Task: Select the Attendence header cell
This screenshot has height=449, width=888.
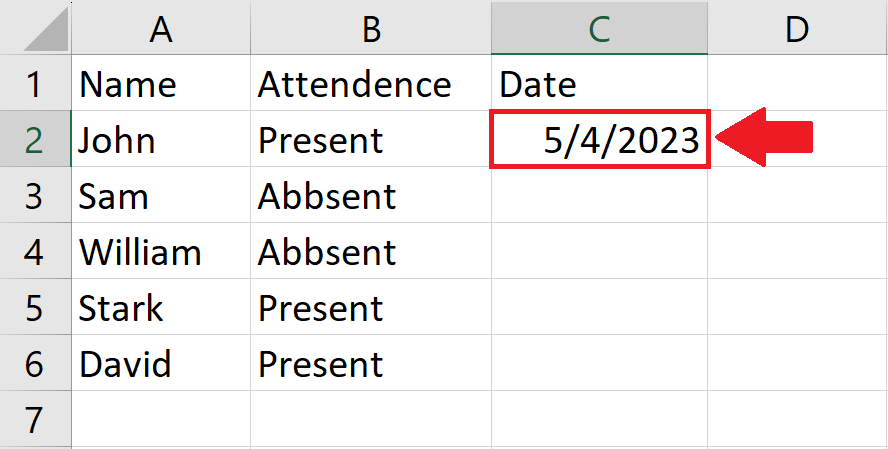Action: pos(371,83)
